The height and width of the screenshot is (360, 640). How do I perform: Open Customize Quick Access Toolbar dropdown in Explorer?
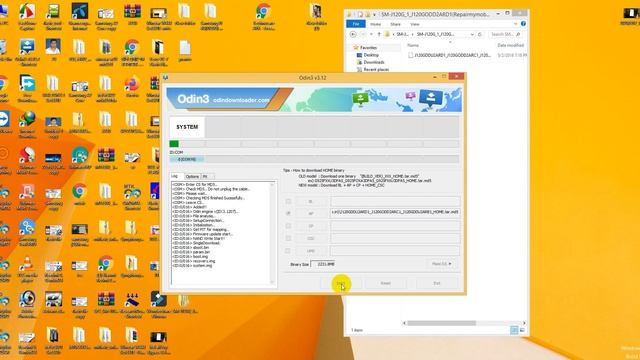pos(374,14)
